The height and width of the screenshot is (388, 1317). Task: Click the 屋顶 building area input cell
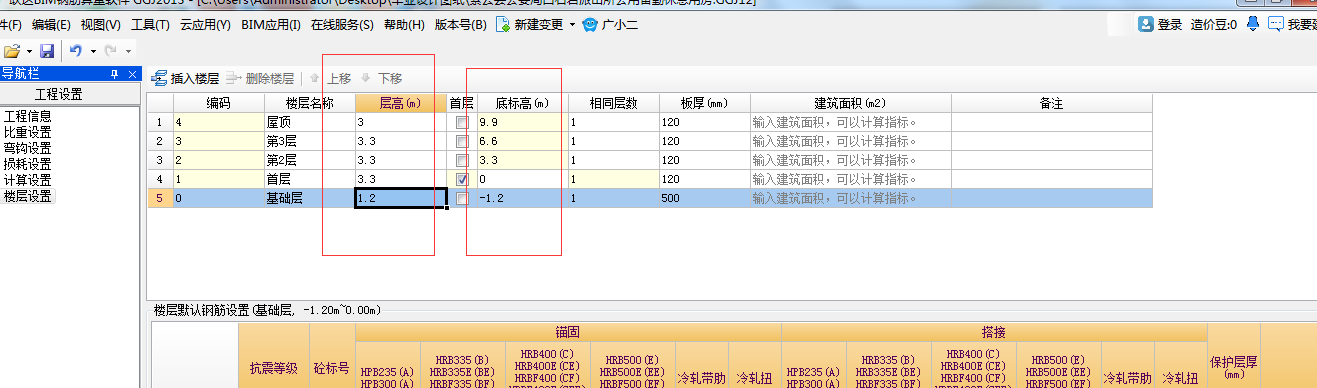tap(850, 122)
